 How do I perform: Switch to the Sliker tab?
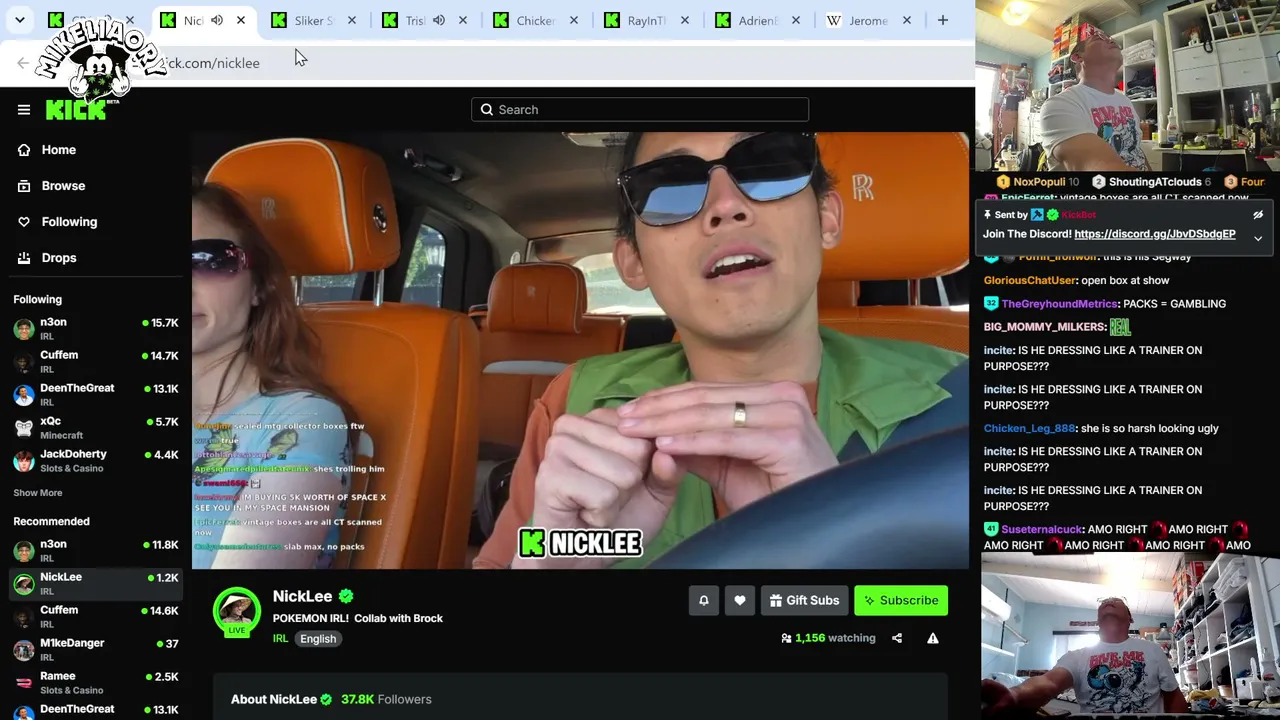click(x=313, y=20)
